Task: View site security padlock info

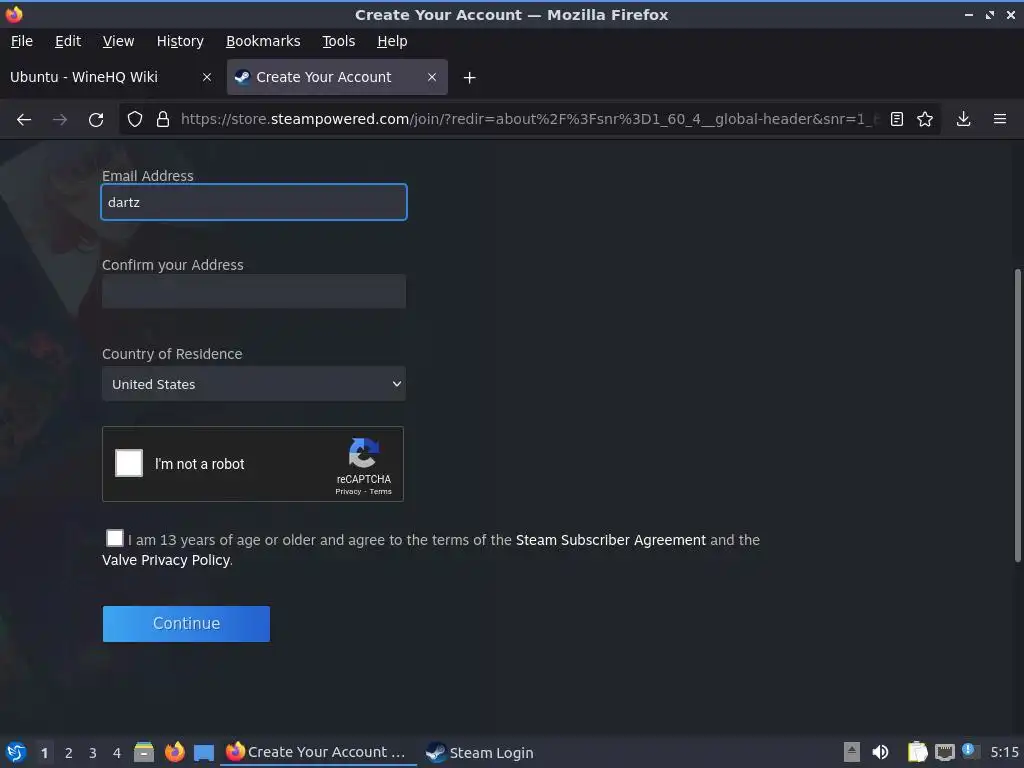Action: (163, 120)
